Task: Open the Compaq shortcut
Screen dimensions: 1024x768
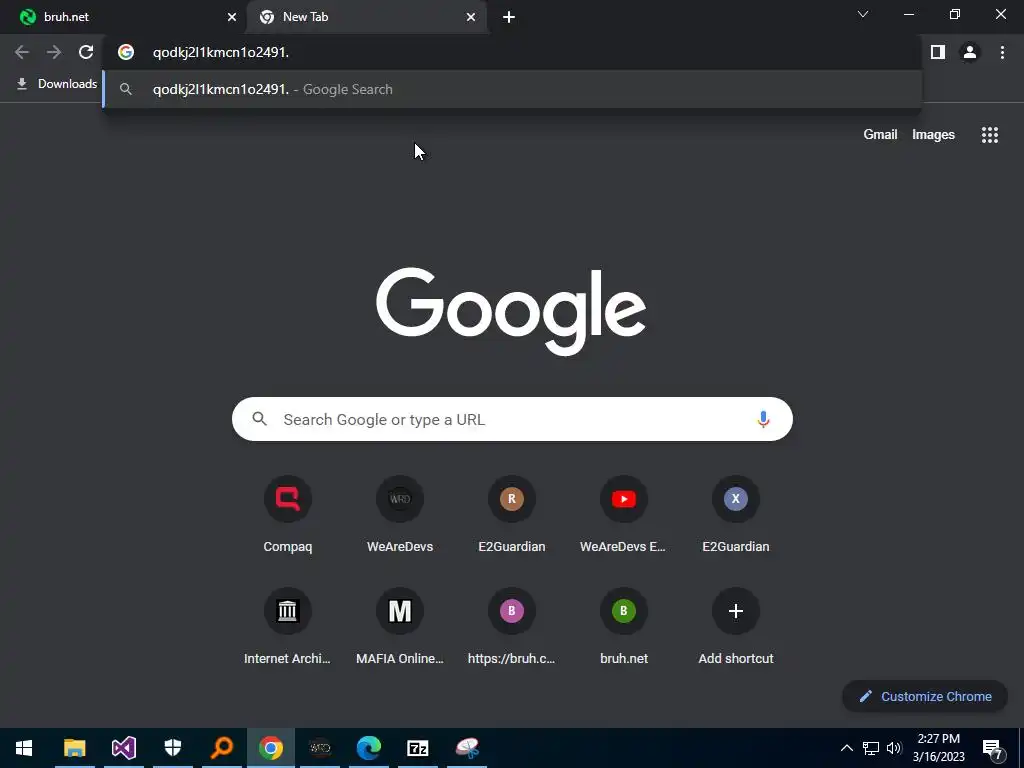Action: (x=288, y=516)
